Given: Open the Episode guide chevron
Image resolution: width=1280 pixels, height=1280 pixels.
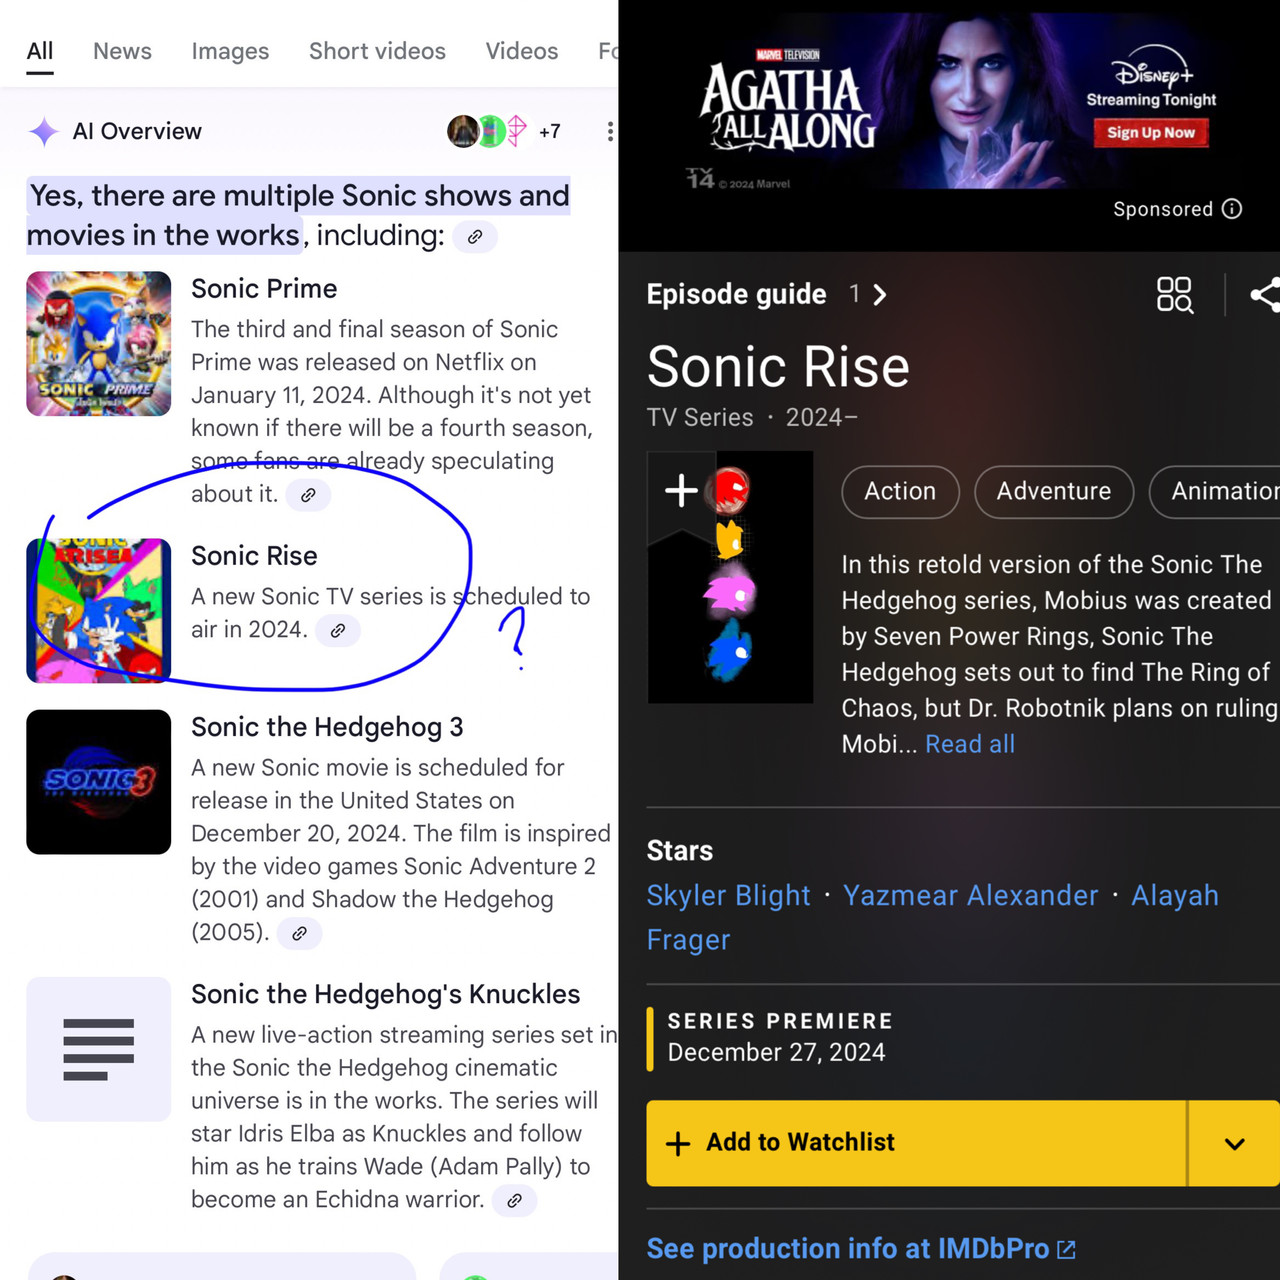Looking at the screenshot, I should click(x=880, y=295).
